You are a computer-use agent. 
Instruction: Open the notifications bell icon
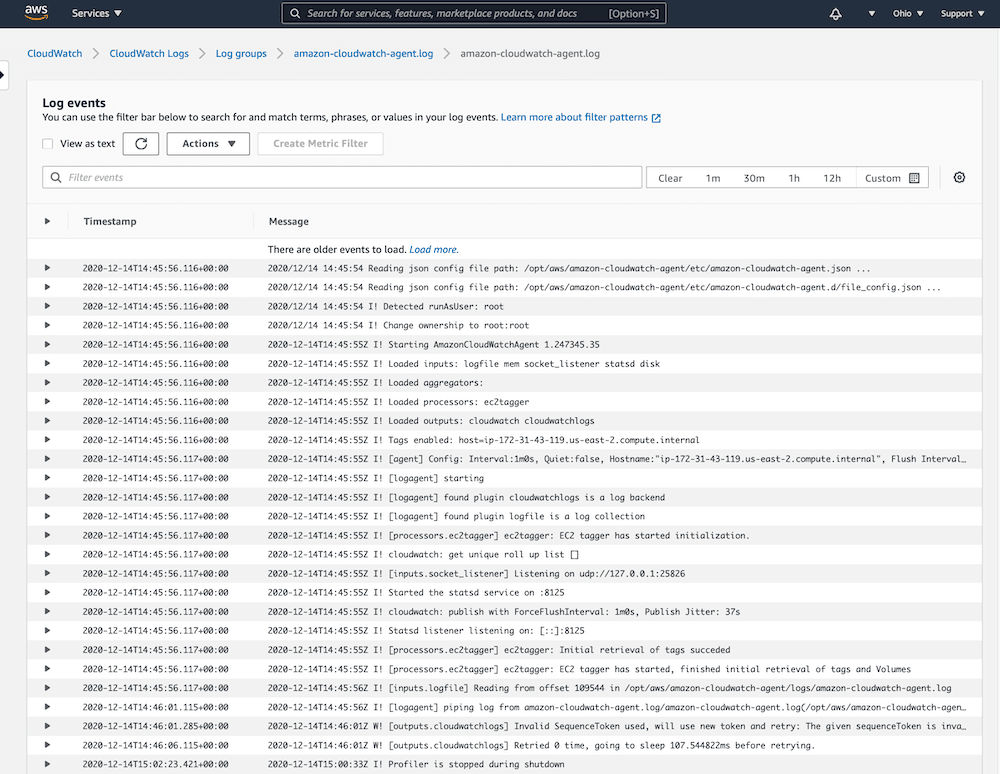coord(836,14)
